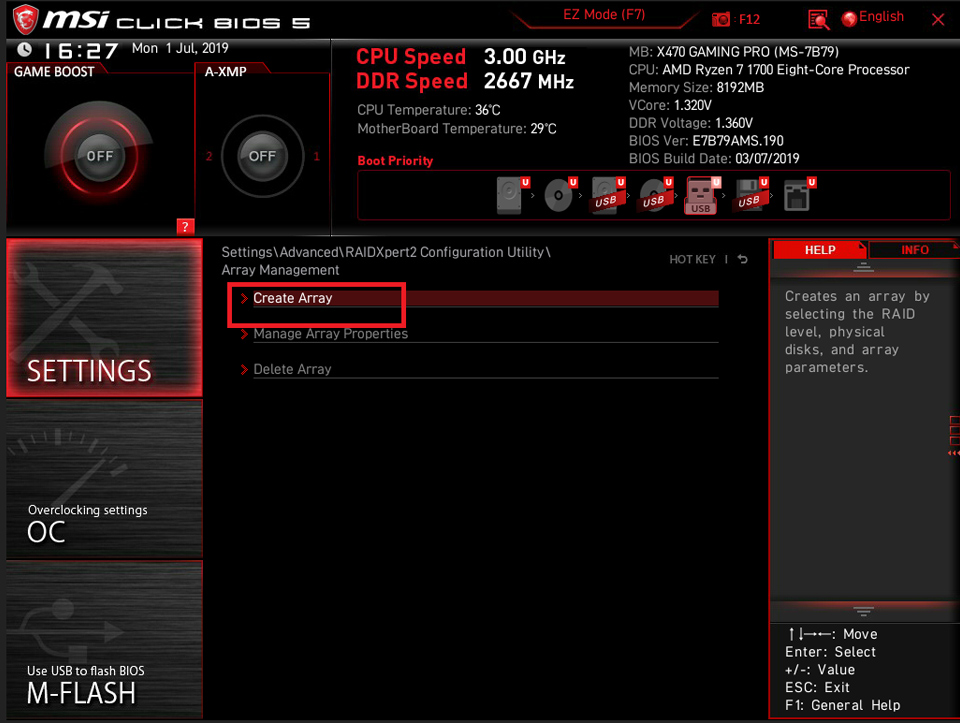Viewport: 960px width, 723px height.
Task: Switch to the INFO tab
Action: 914,250
